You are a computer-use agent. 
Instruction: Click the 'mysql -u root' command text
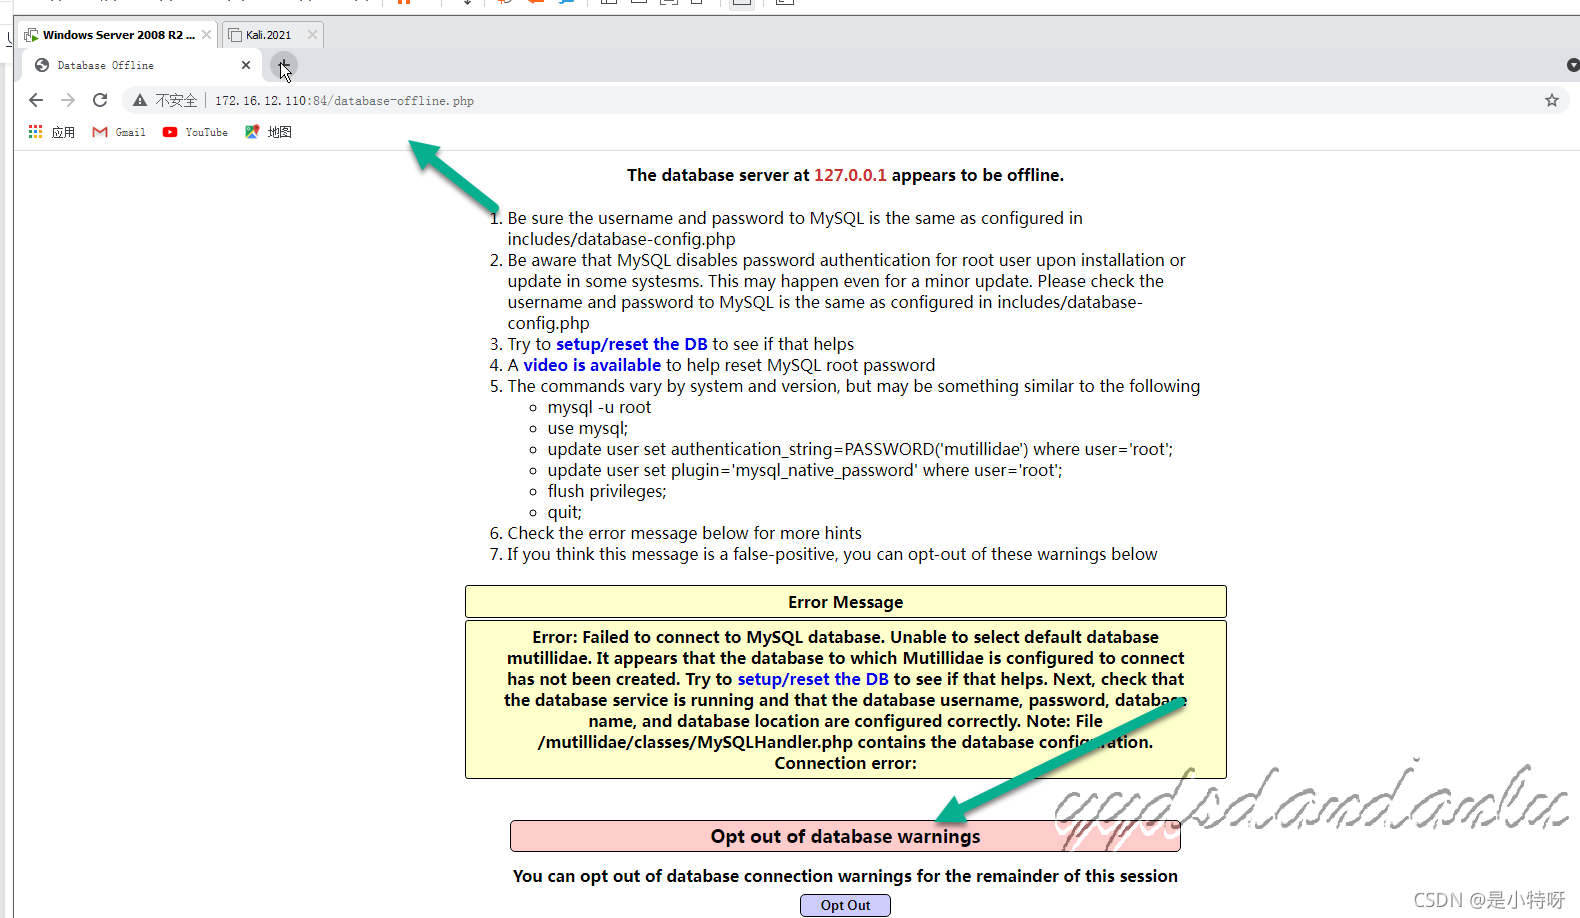pos(599,407)
